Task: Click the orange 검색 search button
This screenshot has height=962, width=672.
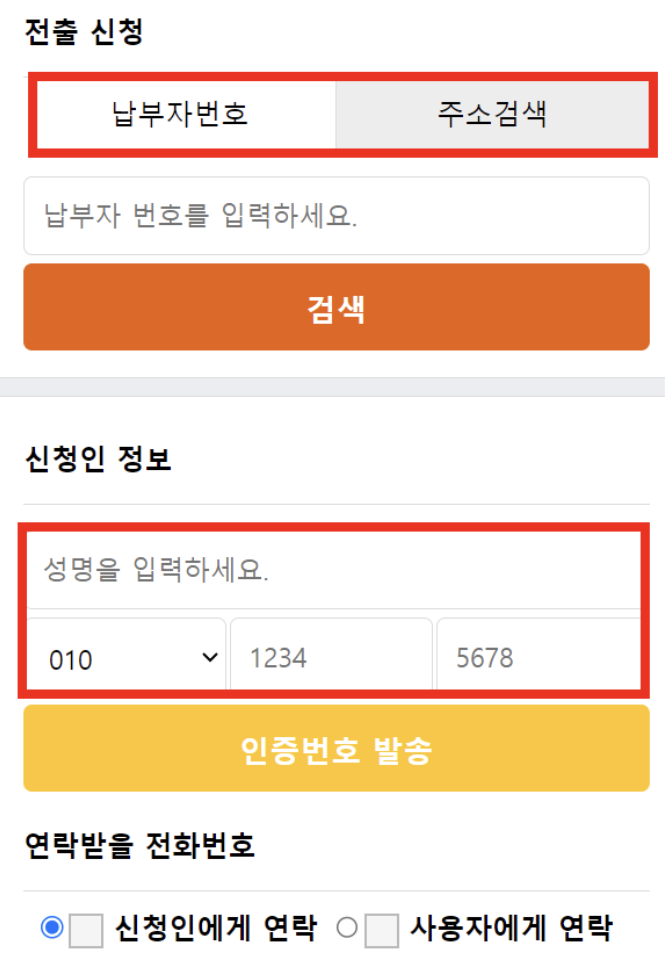Action: [336, 307]
